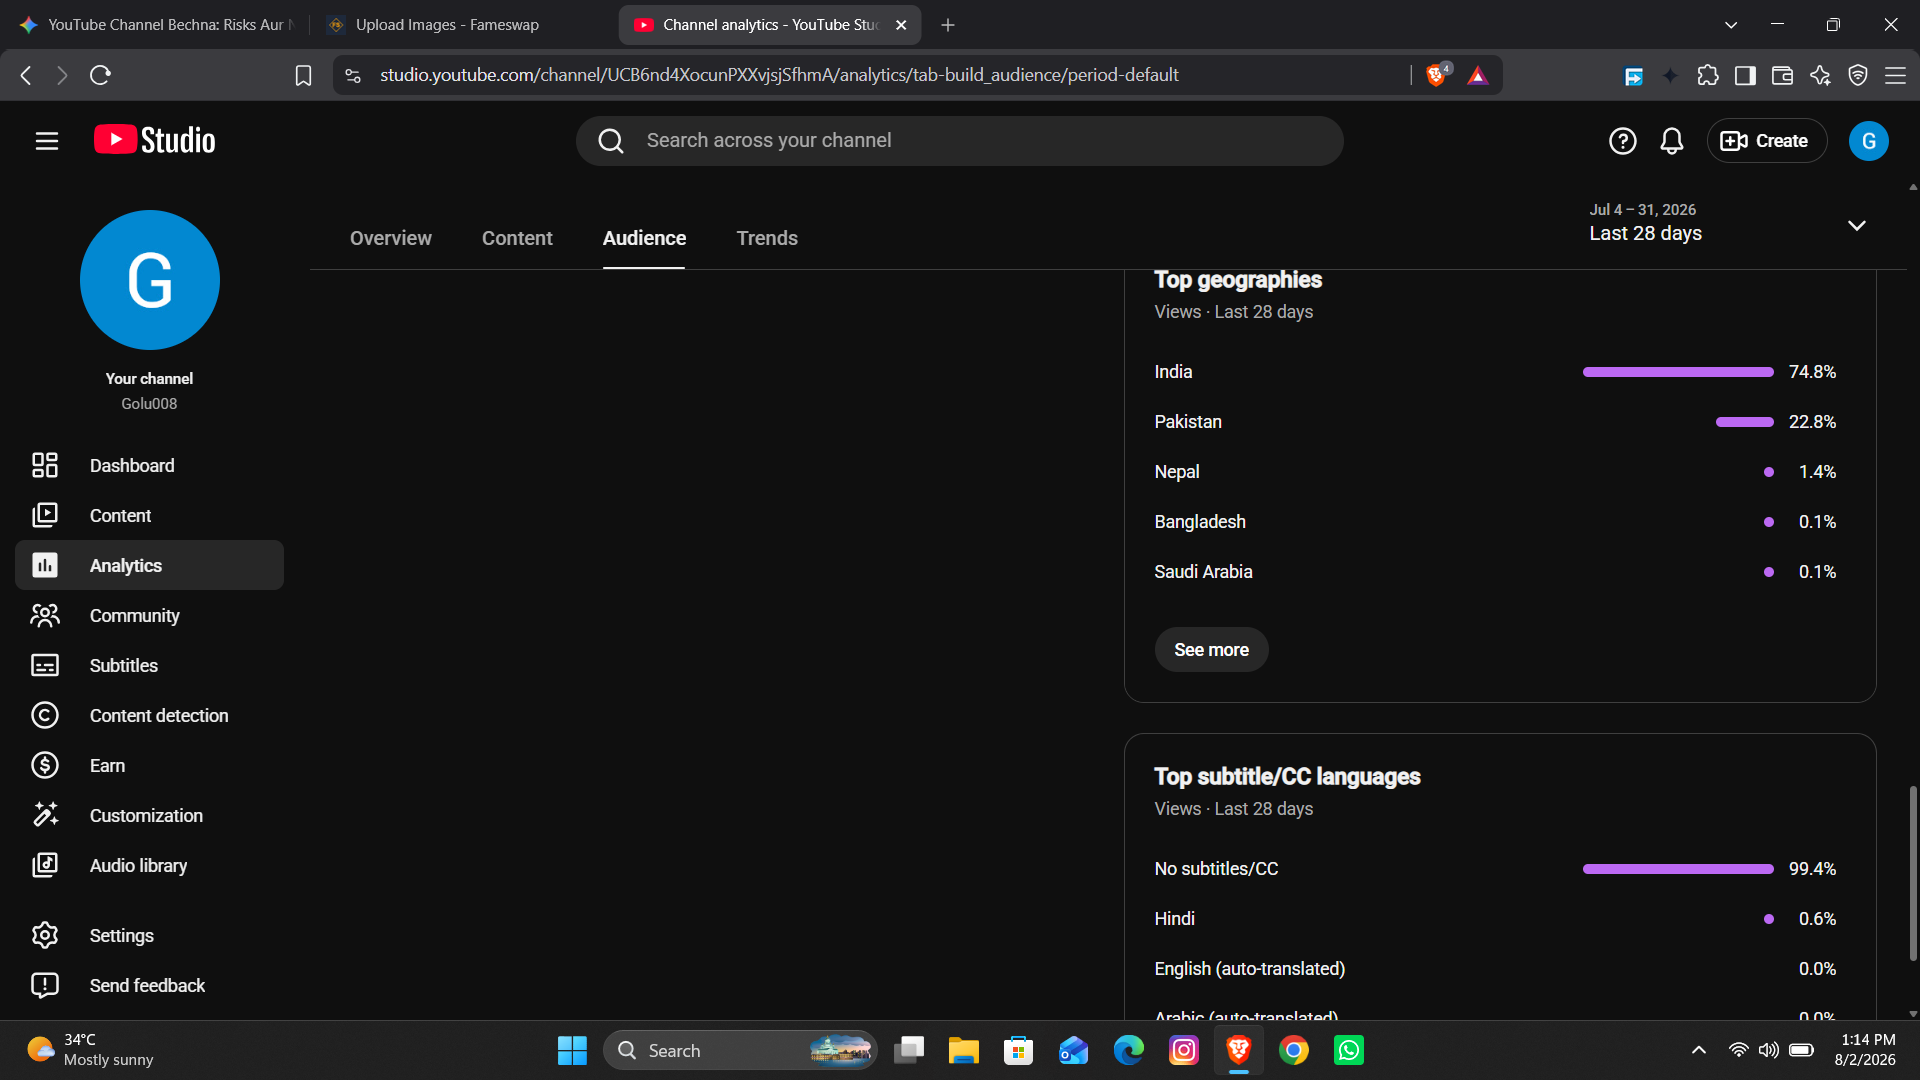Go back with the browser back arrow
This screenshot has width=1920, height=1080.
[26, 75]
